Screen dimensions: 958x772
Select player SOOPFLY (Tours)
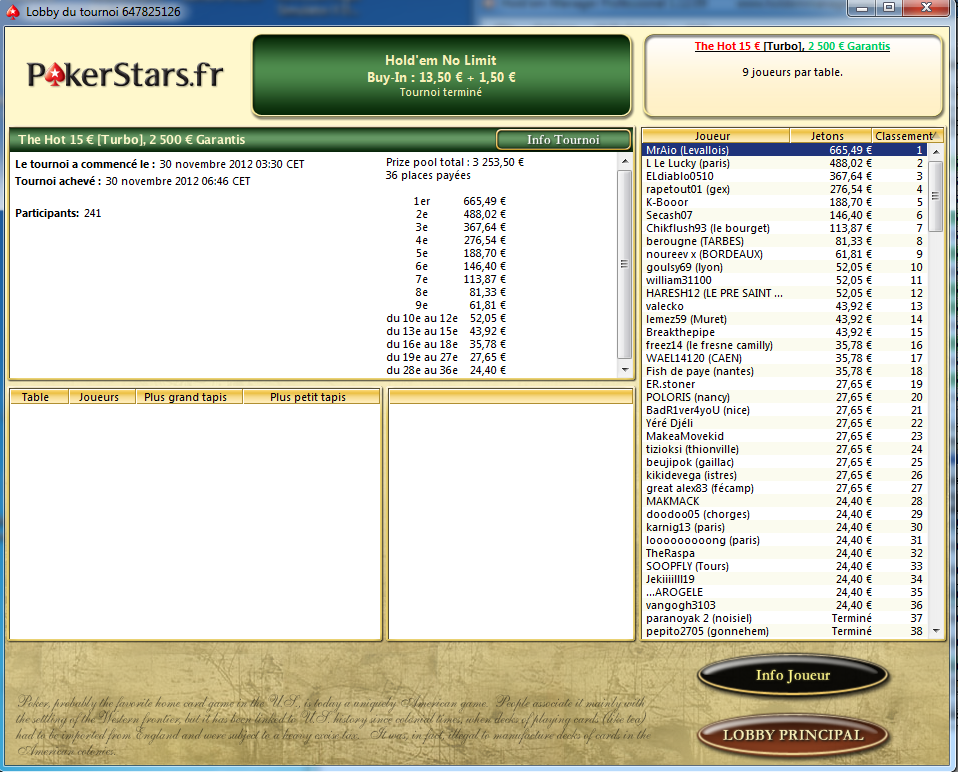[x=785, y=567]
